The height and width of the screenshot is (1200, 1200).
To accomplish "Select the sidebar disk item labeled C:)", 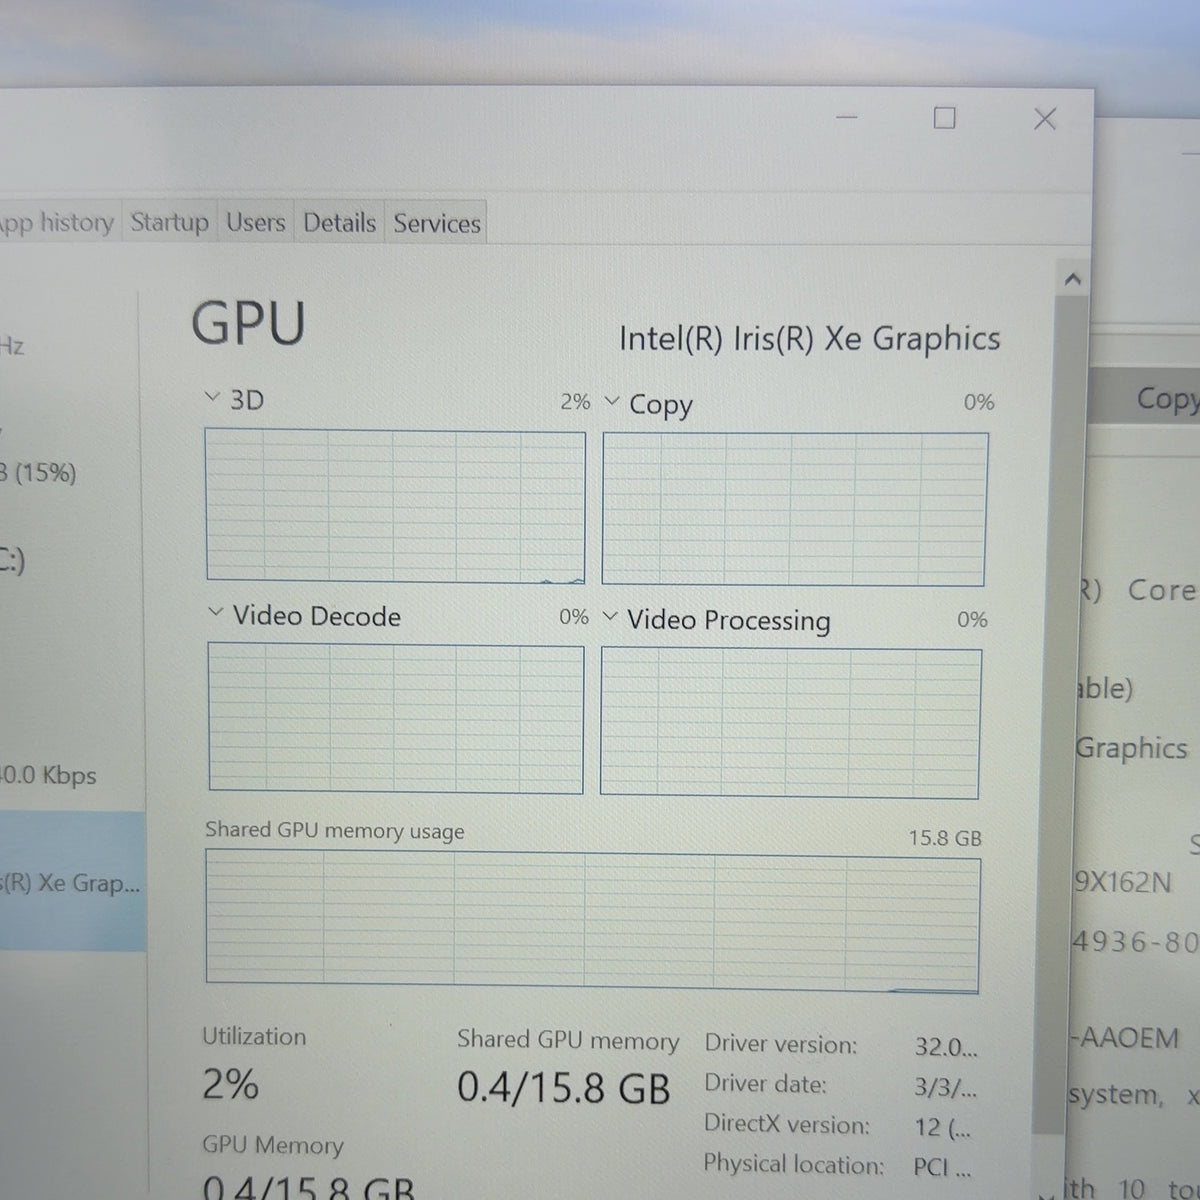I will click(13, 560).
